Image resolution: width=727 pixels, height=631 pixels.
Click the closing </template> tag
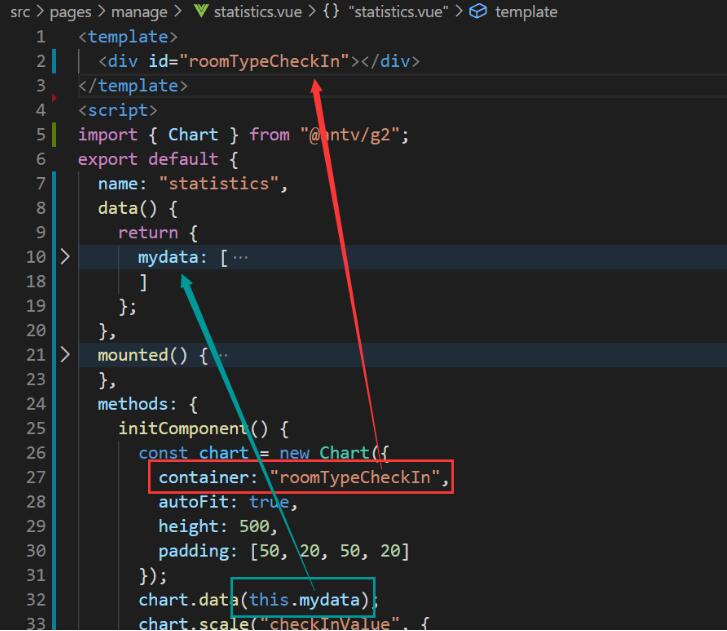(133, 86)
